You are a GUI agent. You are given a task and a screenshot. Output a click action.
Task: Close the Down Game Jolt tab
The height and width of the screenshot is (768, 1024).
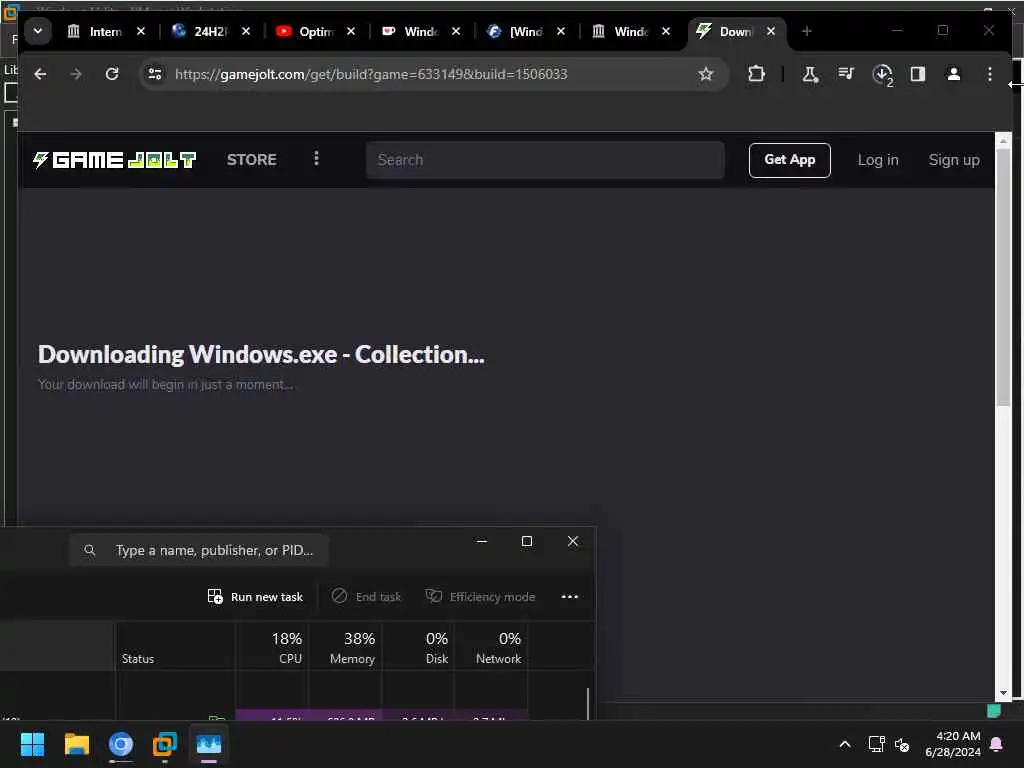[771, 31]
